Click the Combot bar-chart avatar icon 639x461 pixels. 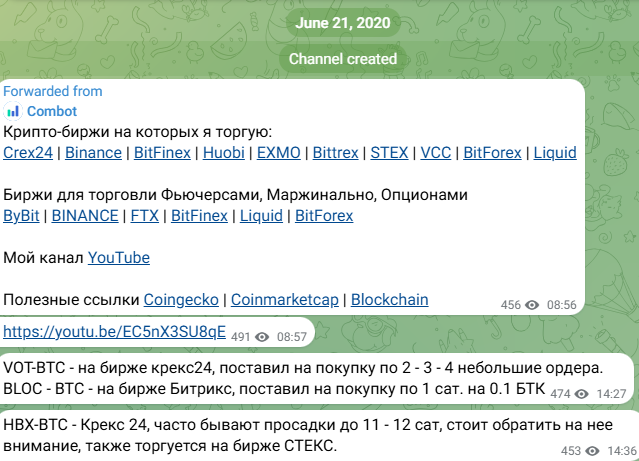[x=13, y=111]
